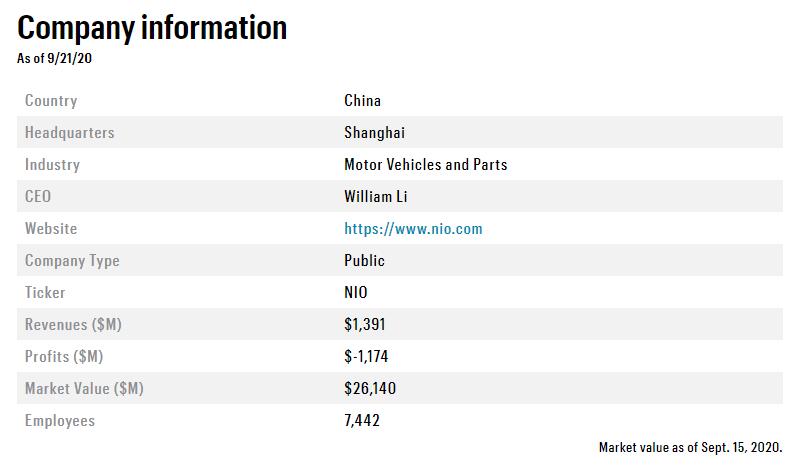801x469 pixels.
Task: Click the China country value
Action: [362, 101]
